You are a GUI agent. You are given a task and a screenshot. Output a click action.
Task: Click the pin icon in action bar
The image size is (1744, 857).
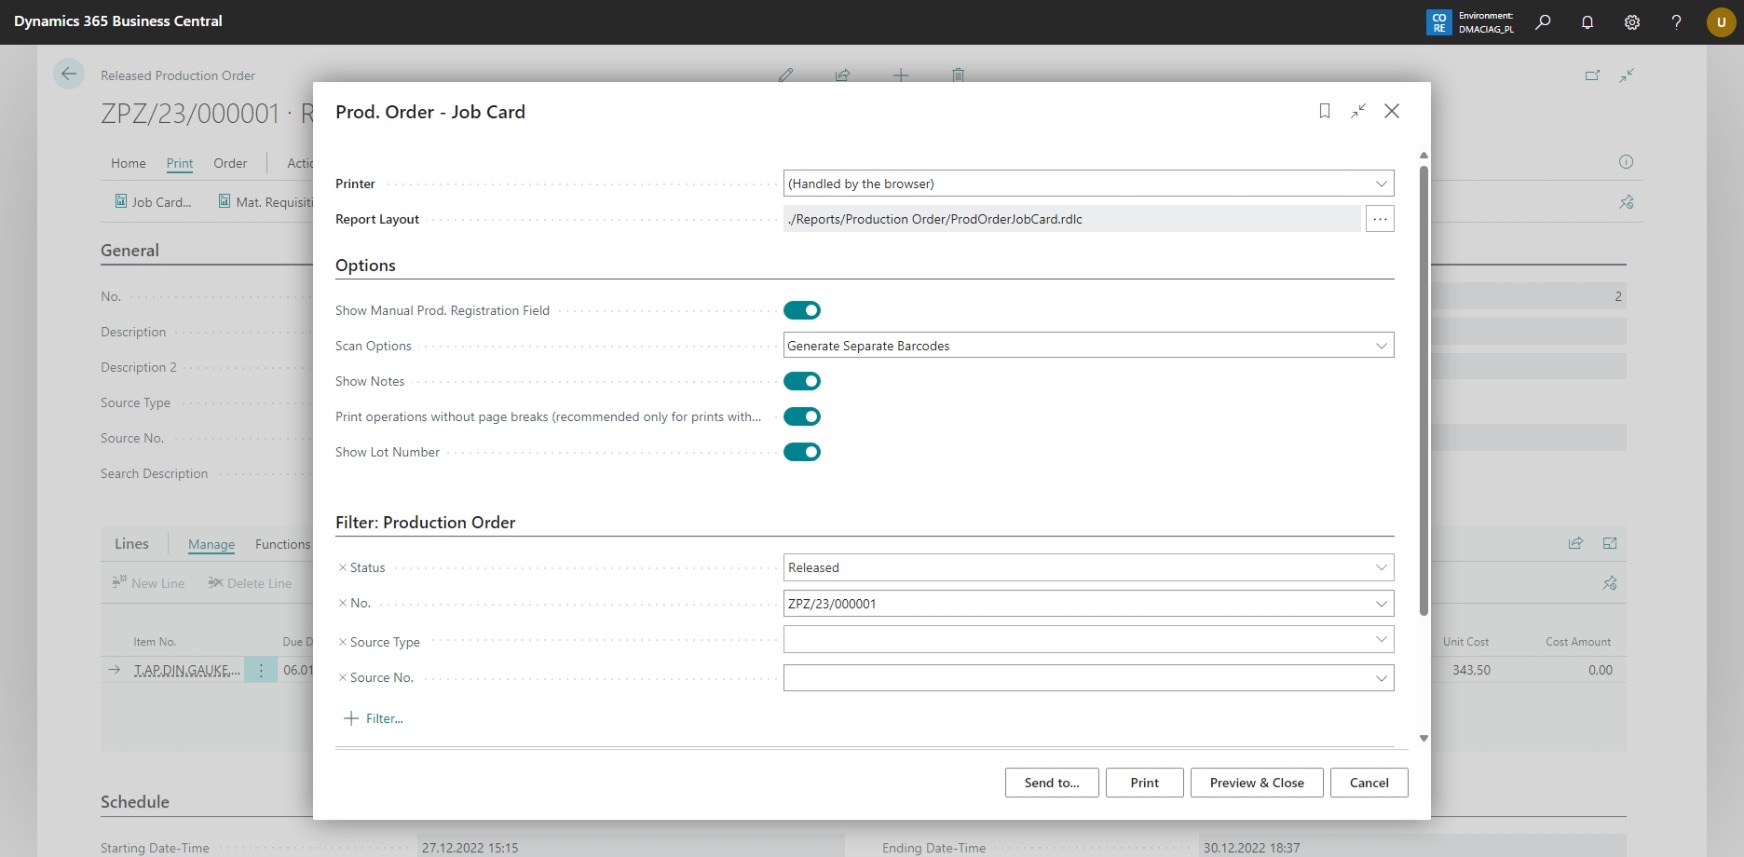point(1627,202)
